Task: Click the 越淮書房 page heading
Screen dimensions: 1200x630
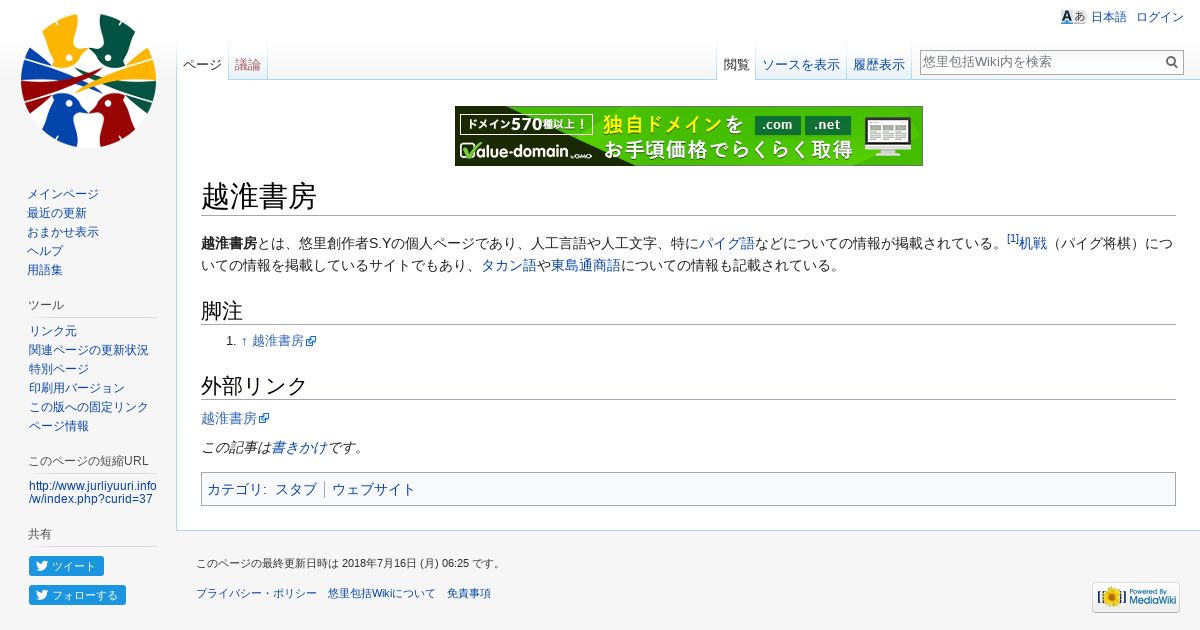Action: point(259,196)
